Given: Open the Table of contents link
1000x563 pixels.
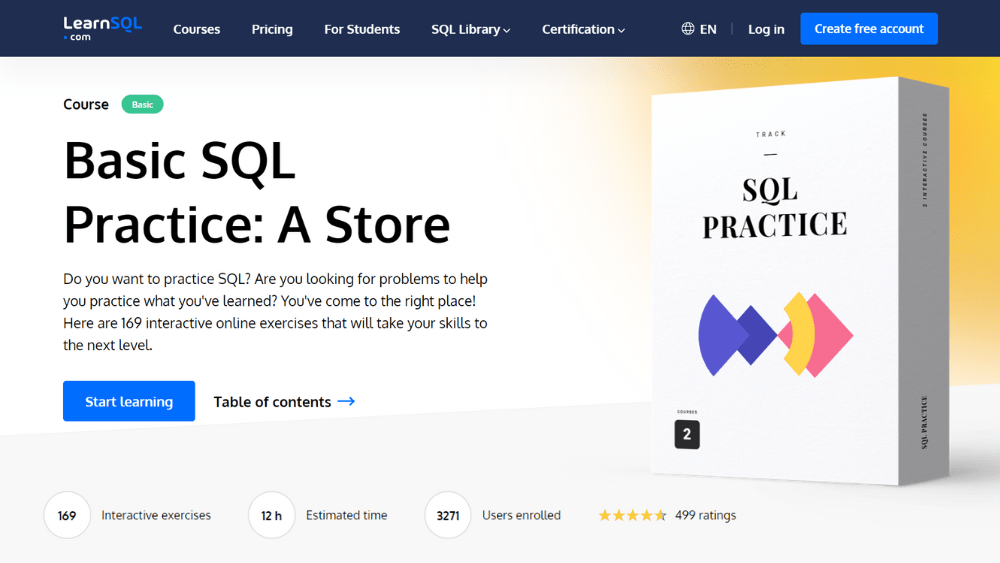Looking at the screenshot, I should [284, 402].
